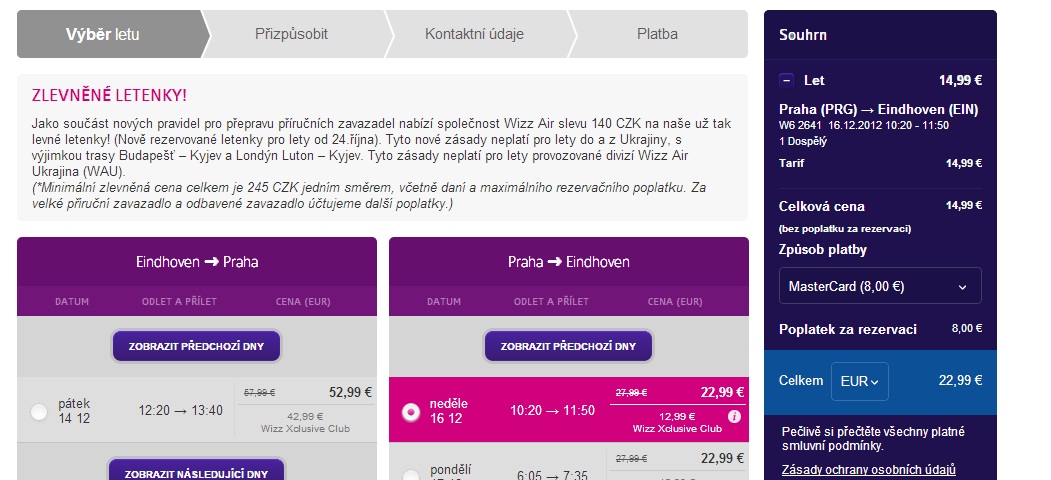Click the 52,99 € Friday flight price
The image size is (1051, 480).
[349, 392]
